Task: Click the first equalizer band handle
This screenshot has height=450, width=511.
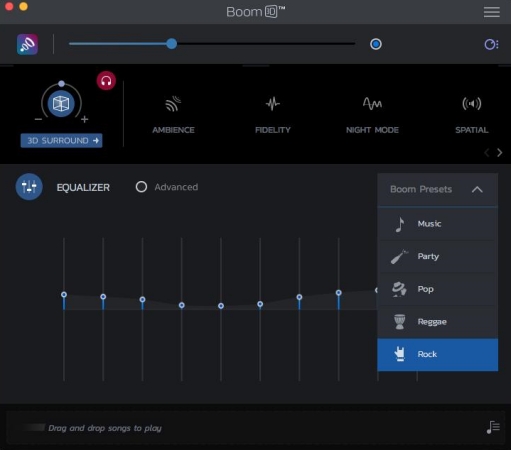Action: (x=64, y=295)
